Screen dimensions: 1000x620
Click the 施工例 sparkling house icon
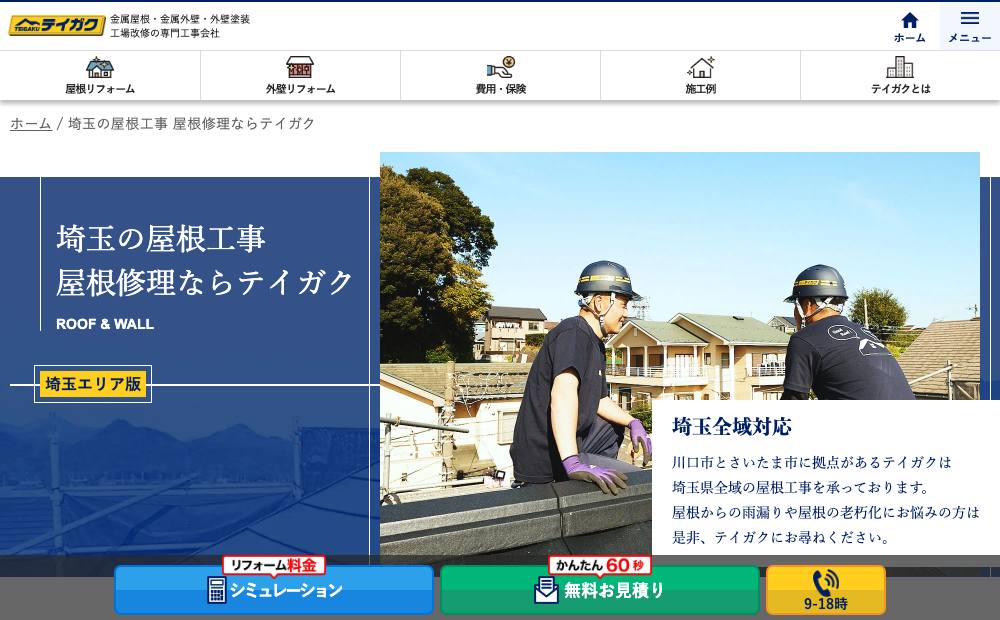coord(701,67)
